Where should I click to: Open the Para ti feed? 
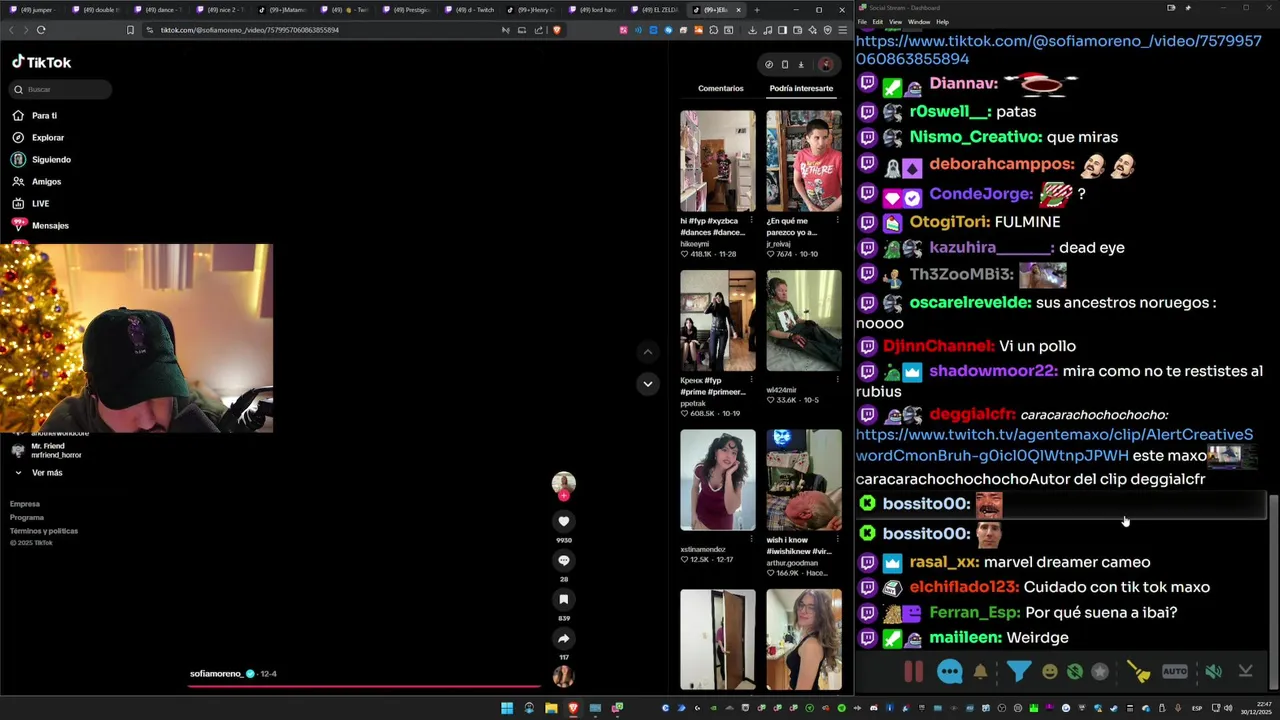click(x=44, y=115)
